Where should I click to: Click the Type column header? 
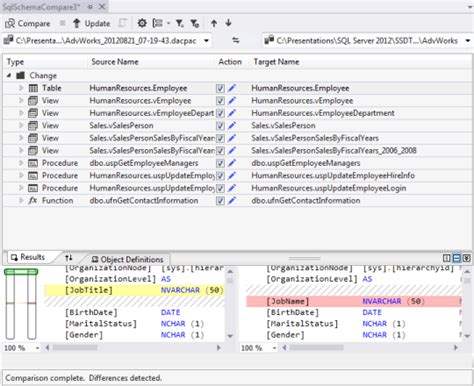15,62
